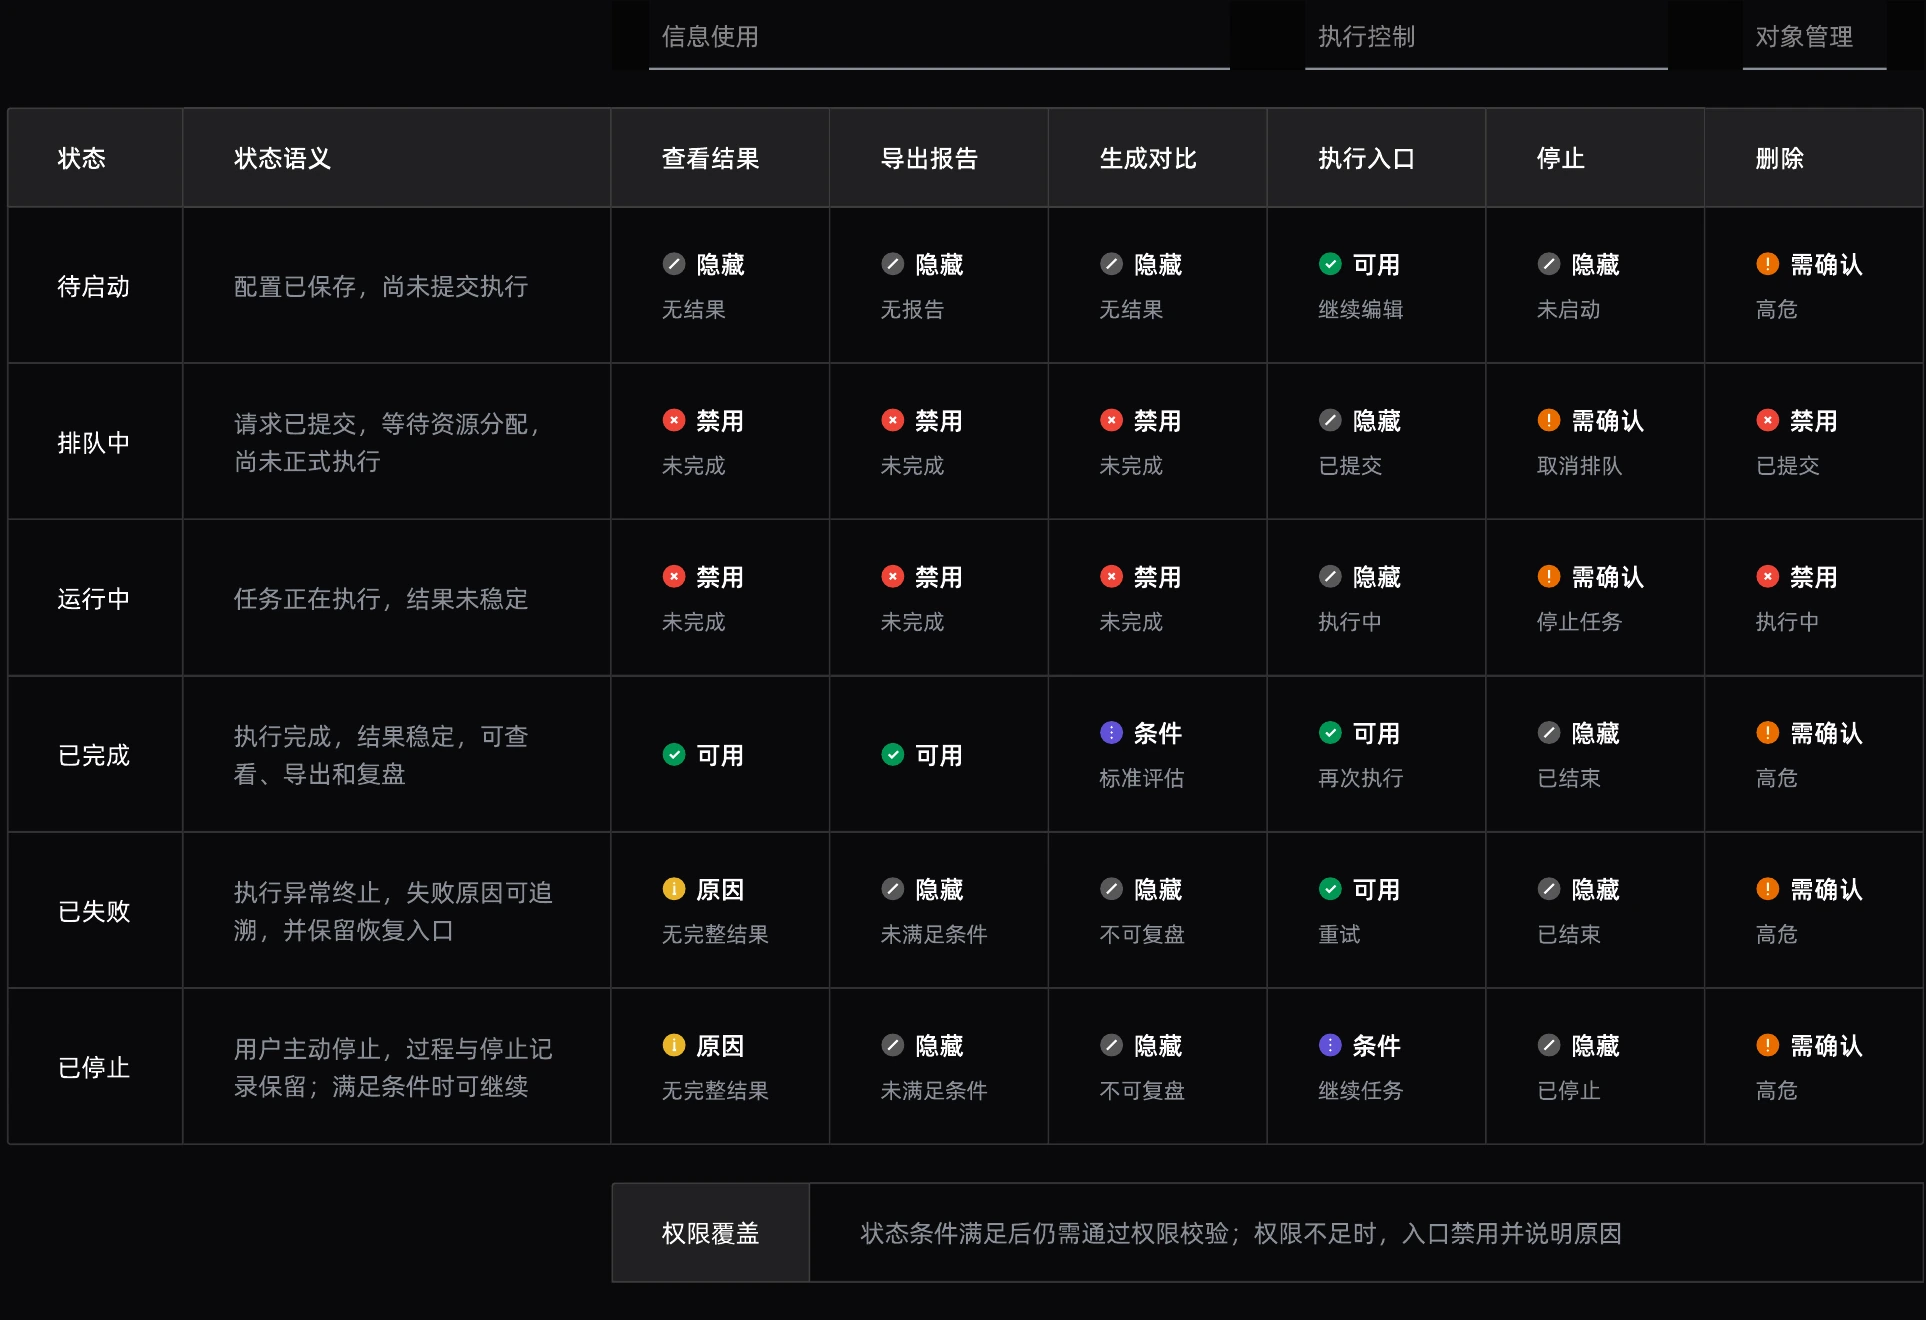Click the green check icon in 已失败 执行入口 cell
1926x1320 pixels.
tap(1330, 888)
